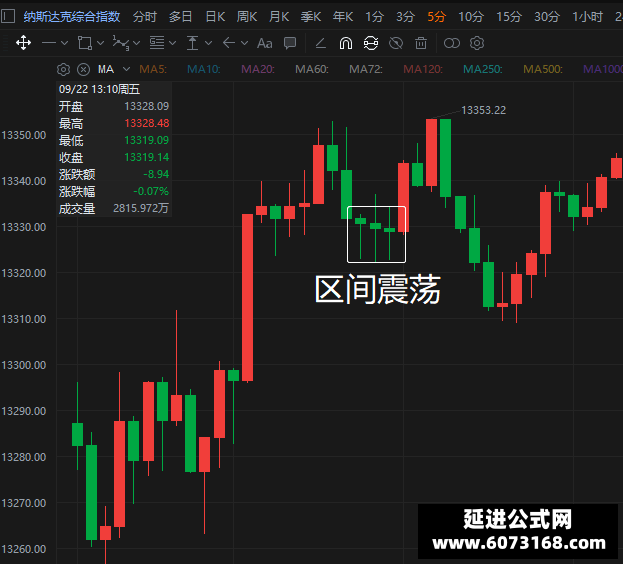Image resolution: width=623 pixels, height=564 pixels.
Task: Select the 区间震荡 text annotation
Action: coord(377,289)
